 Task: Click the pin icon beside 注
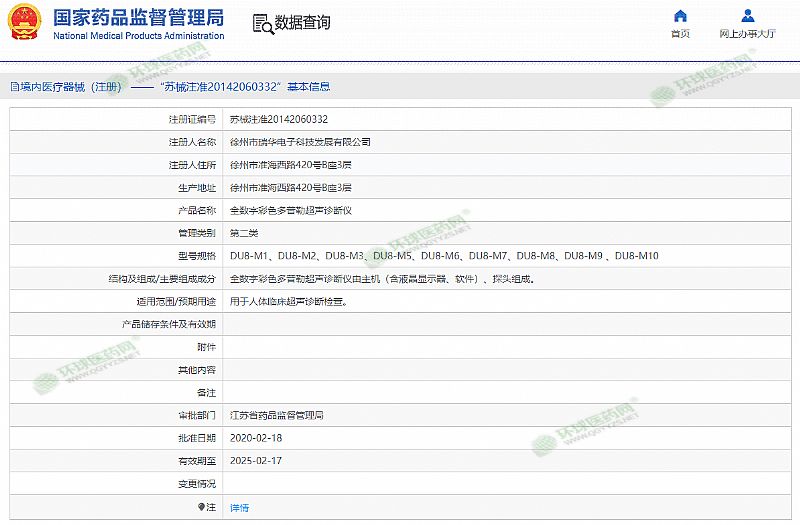click(x=201, y=507)
